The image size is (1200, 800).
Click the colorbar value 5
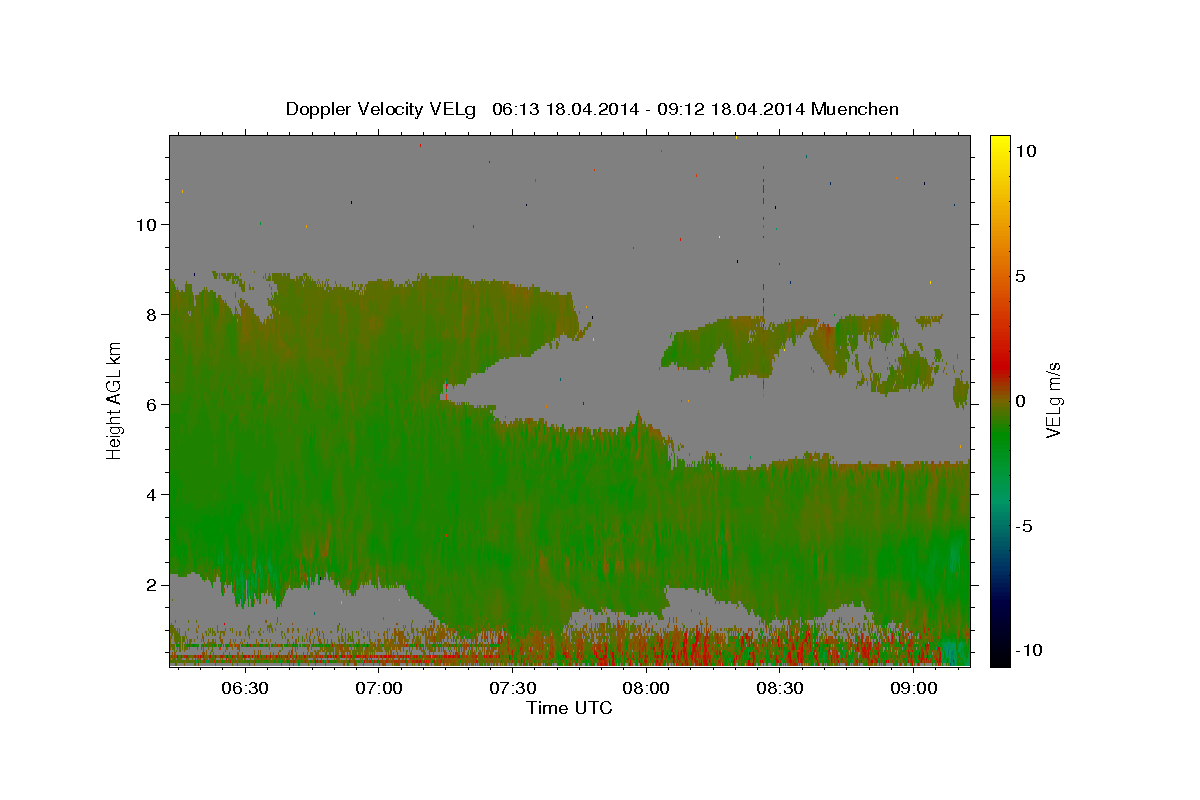point(1020,276)
